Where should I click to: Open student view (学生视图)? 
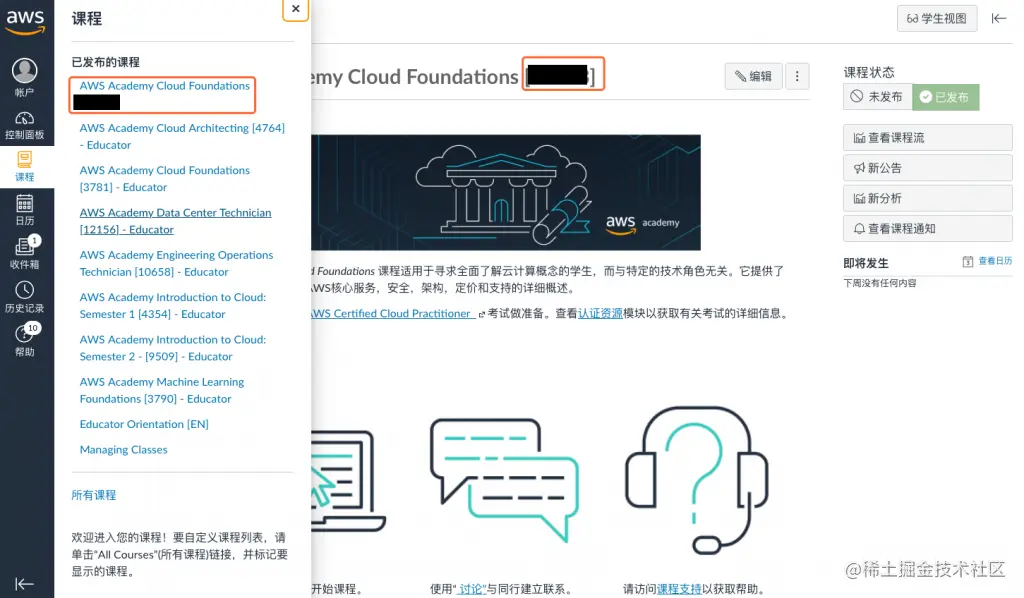(937, 18)
